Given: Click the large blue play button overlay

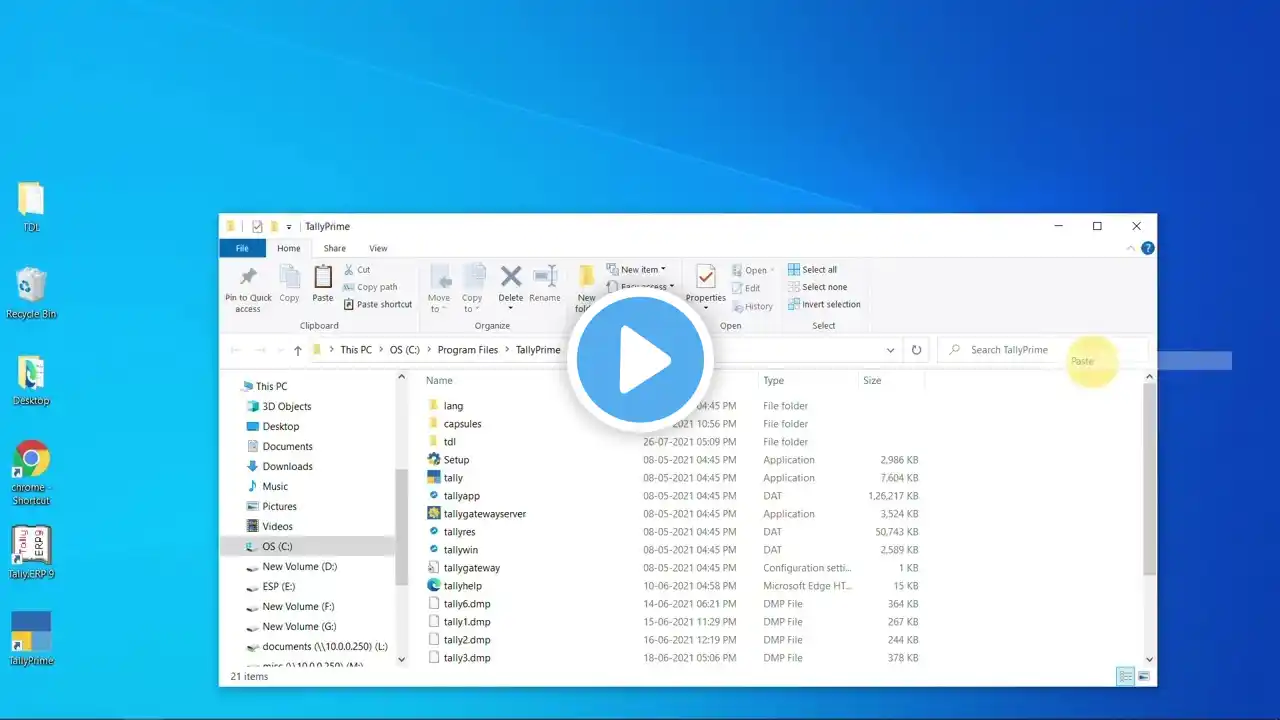Looking at the screenshot, I should tap(640, 361).
